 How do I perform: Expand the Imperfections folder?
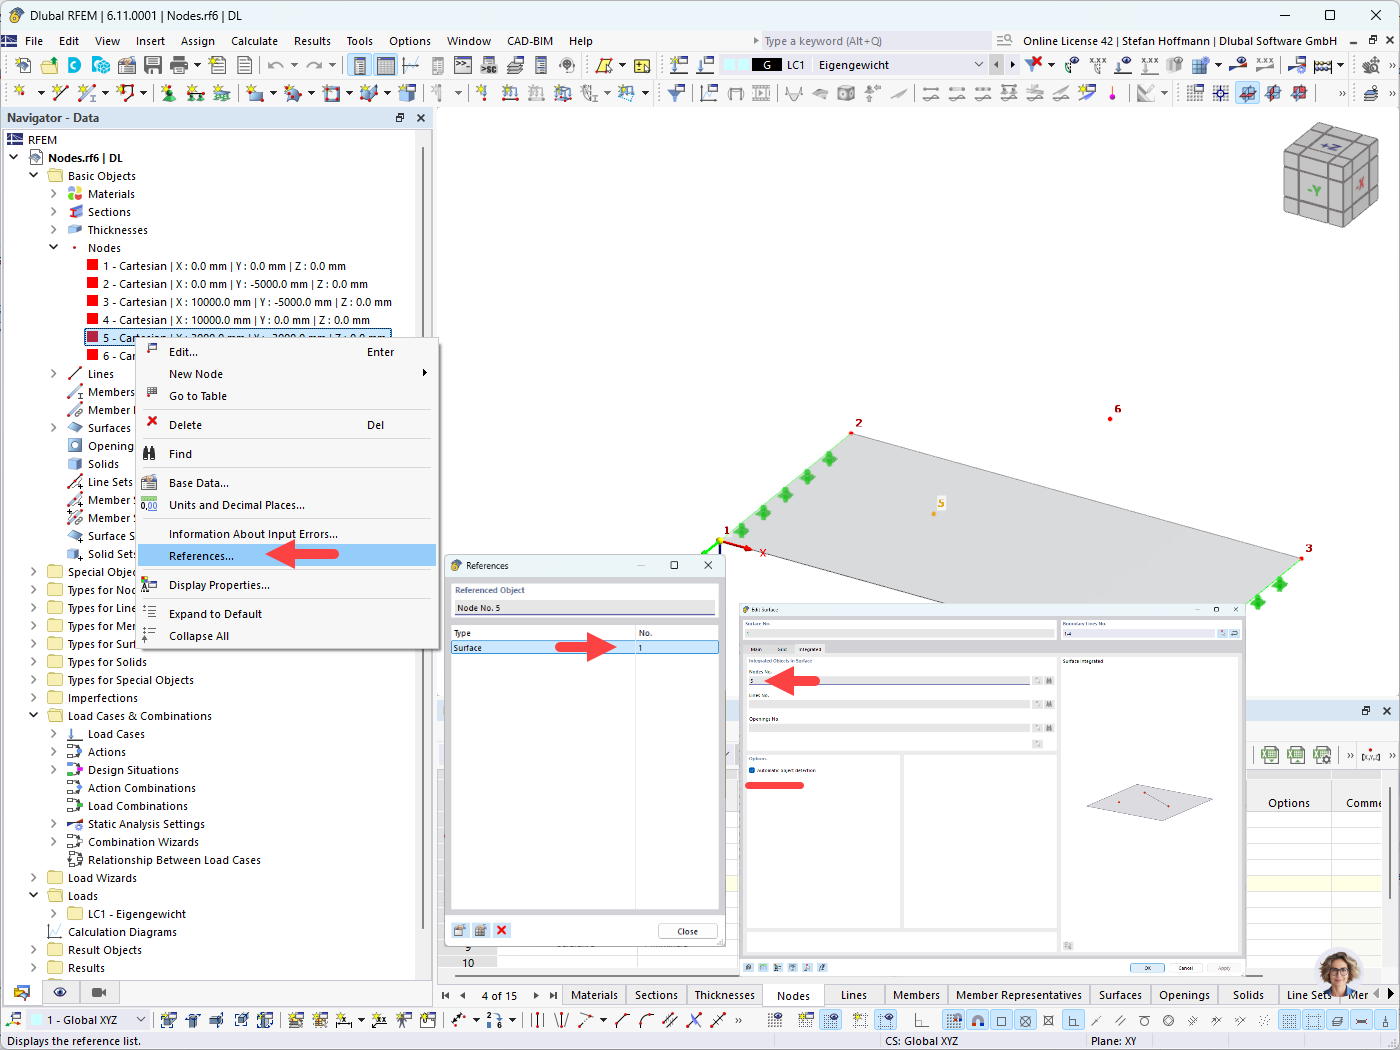click(x=34, y=698)
